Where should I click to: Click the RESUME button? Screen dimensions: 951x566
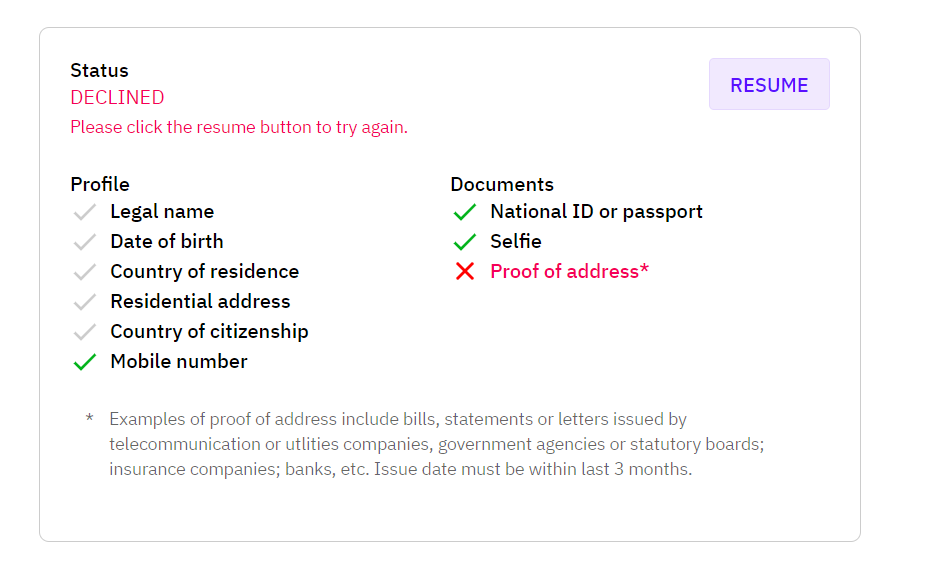coord(769,84)
